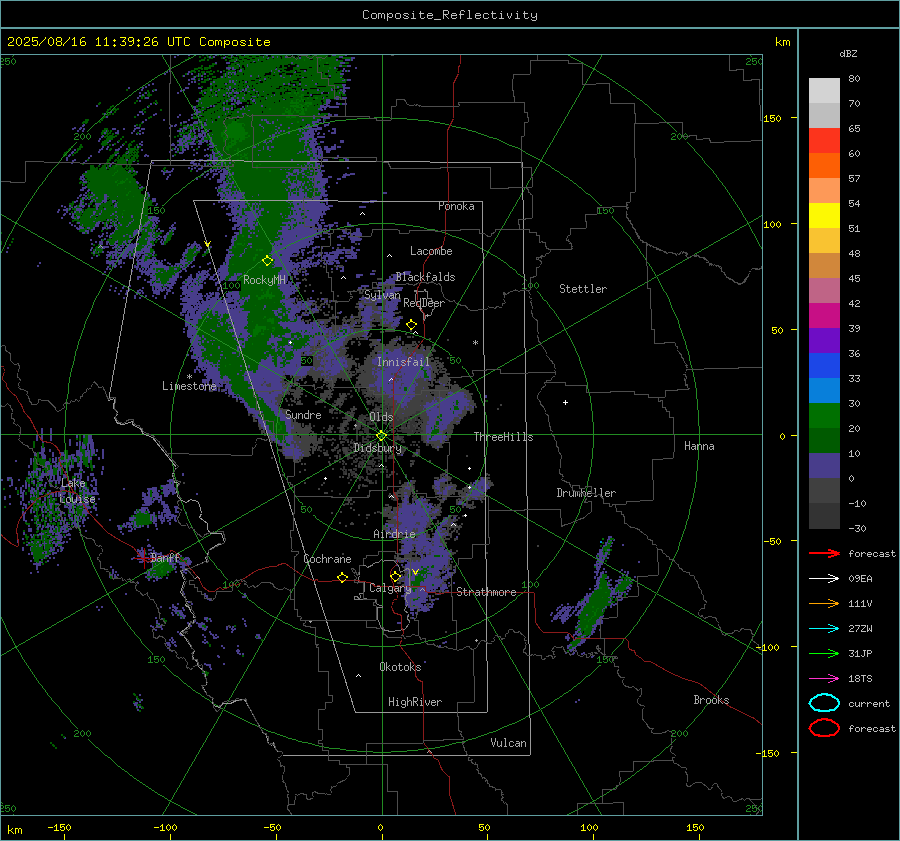Click the Drumheller city label
Image resolution: width=900 pixels, height=841 pixels.
[x=586, y=493]
